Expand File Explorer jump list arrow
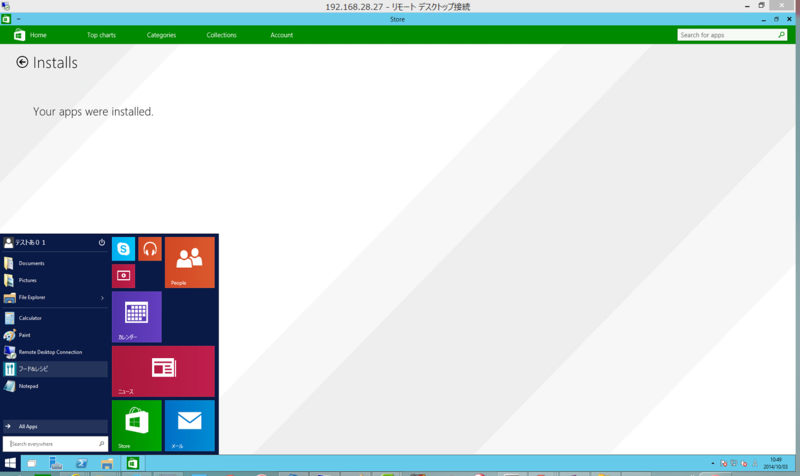This screenshot has width=800, height=476. click(x=103, y=298)
